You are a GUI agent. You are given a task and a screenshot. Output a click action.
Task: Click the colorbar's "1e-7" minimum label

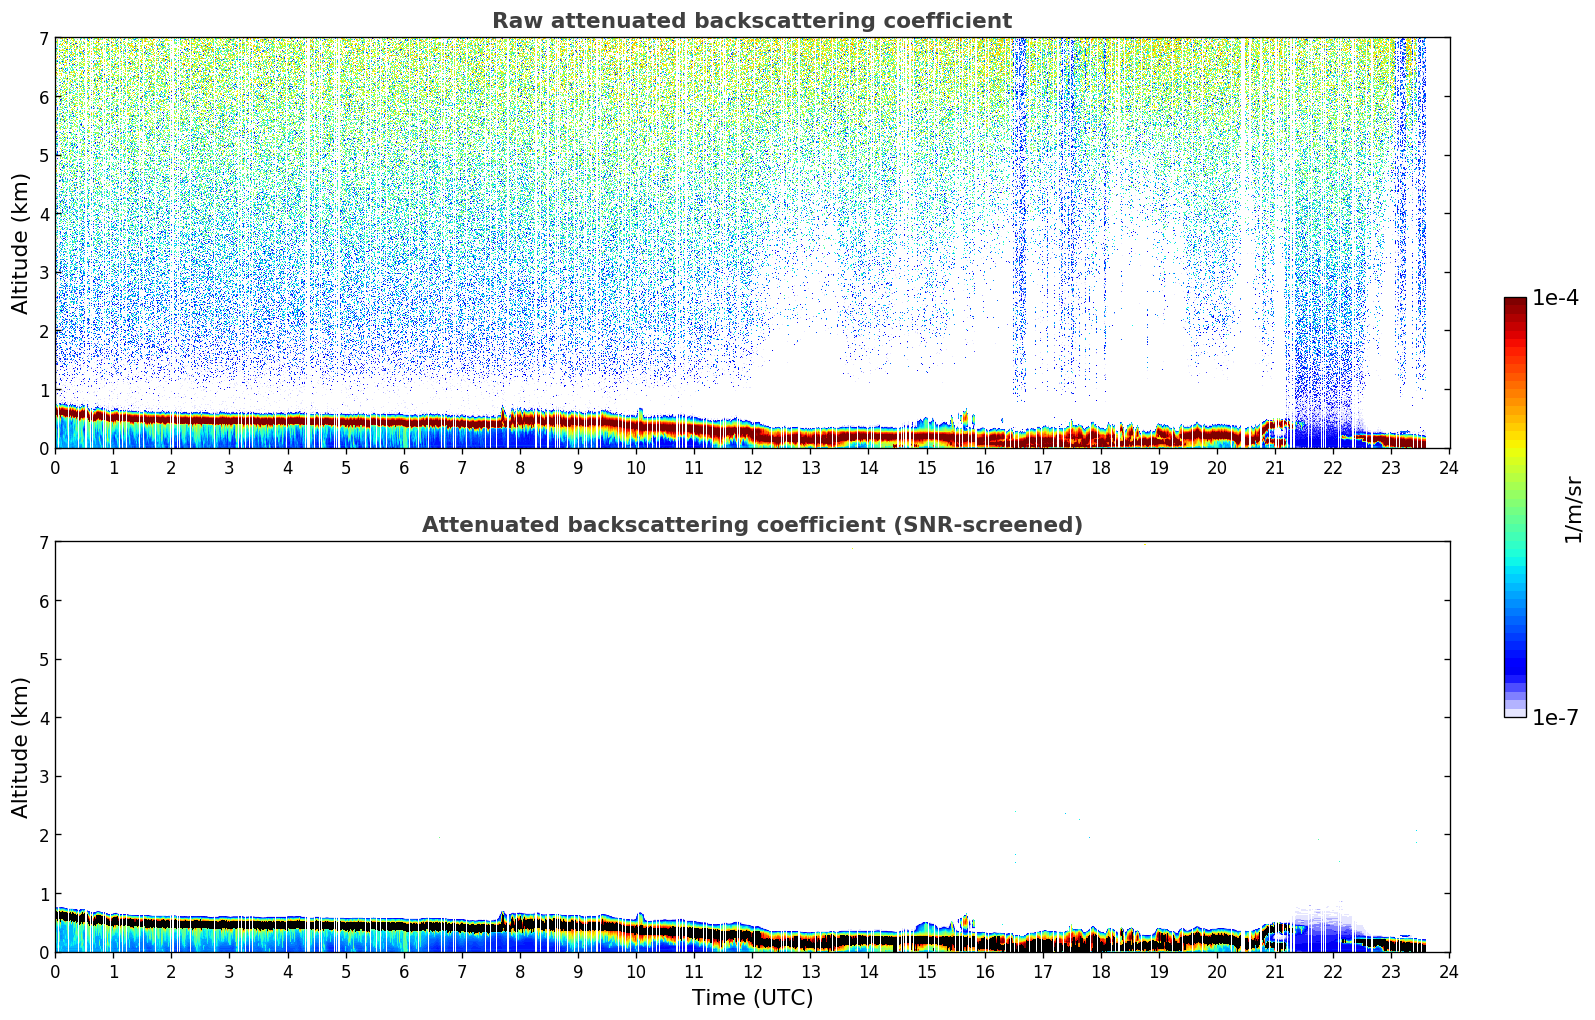pyautogui.click(x=1555, y=718)
